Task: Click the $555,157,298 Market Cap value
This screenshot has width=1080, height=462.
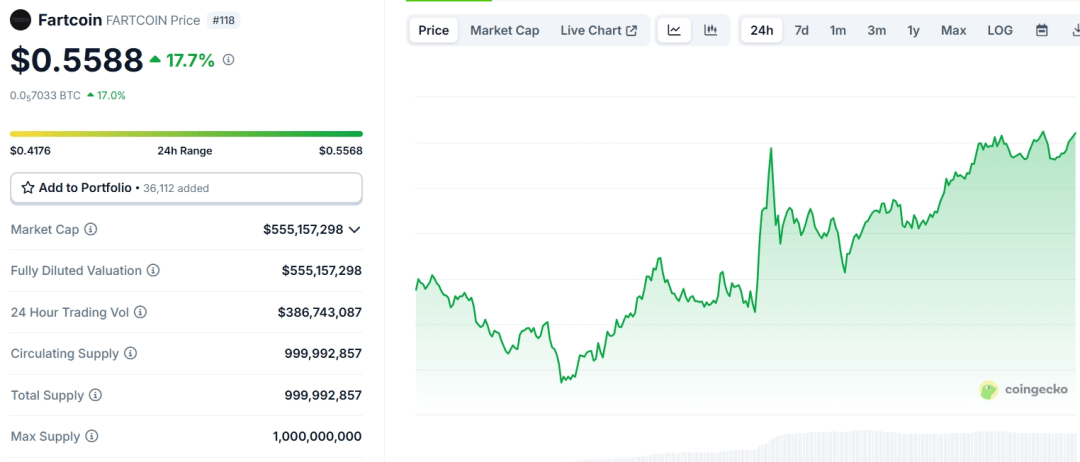Action: point(303,229)
